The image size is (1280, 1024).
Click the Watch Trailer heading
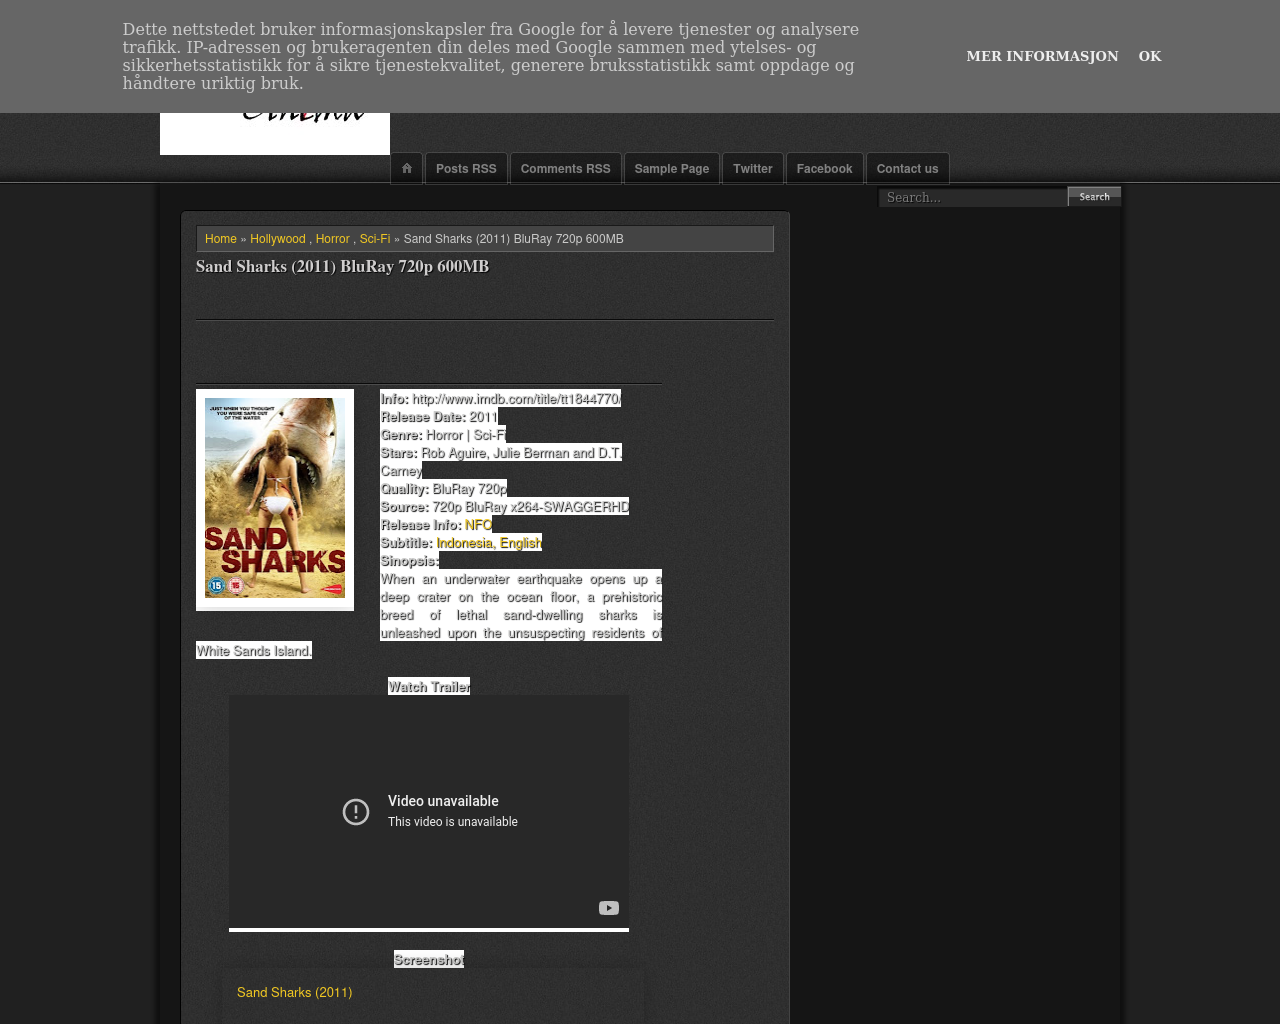tap(429, 687)
